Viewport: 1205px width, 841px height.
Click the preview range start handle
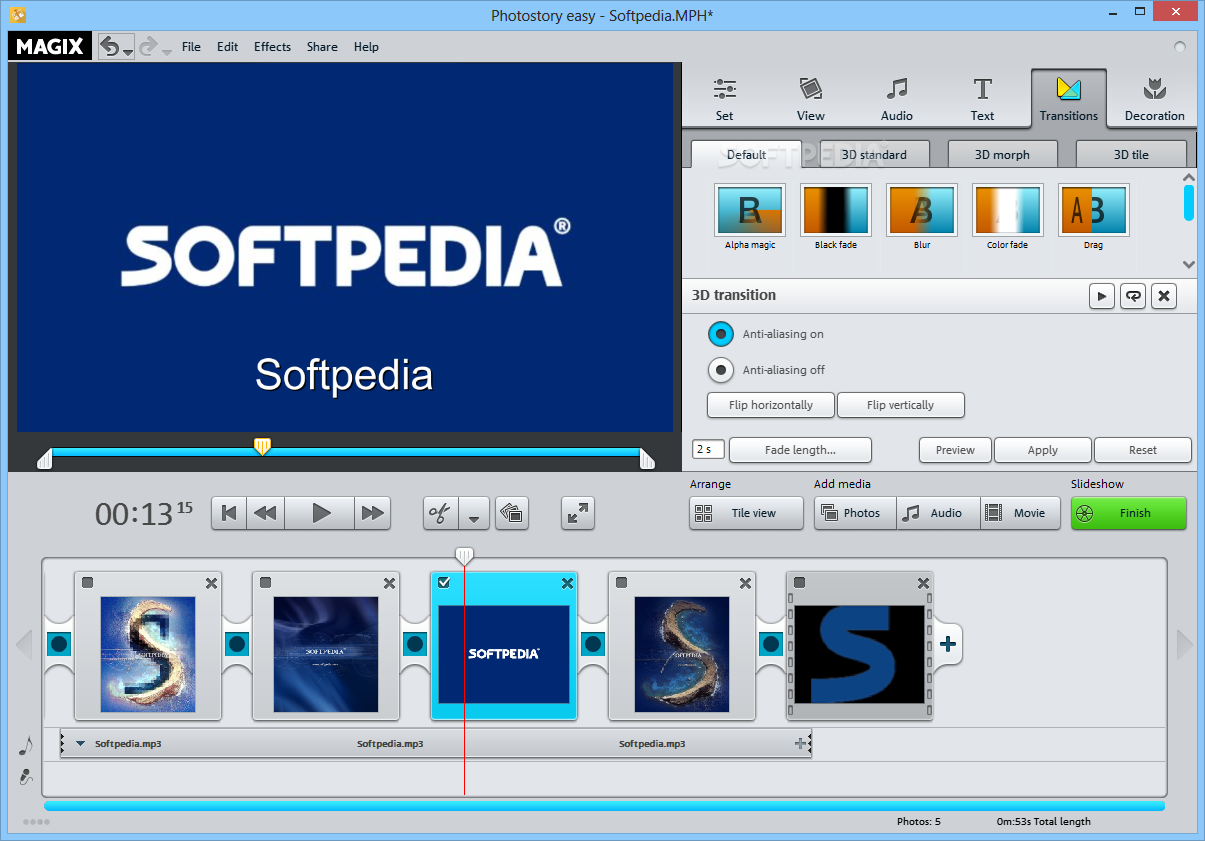pos(44,458)
